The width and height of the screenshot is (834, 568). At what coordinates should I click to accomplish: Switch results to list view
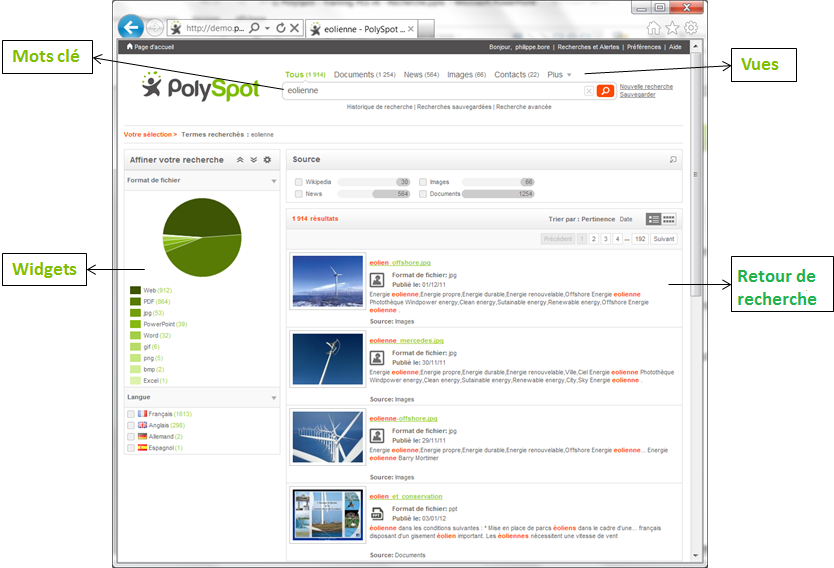point(654,219)
